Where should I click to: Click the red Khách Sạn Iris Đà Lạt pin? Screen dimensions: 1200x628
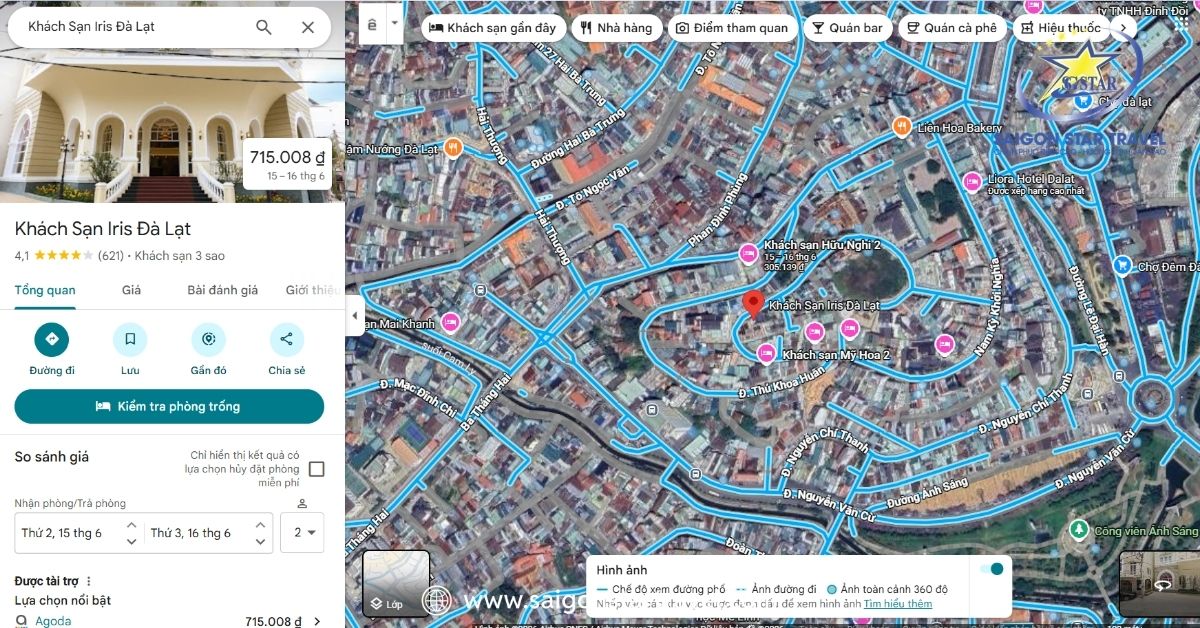pos(753,304)
